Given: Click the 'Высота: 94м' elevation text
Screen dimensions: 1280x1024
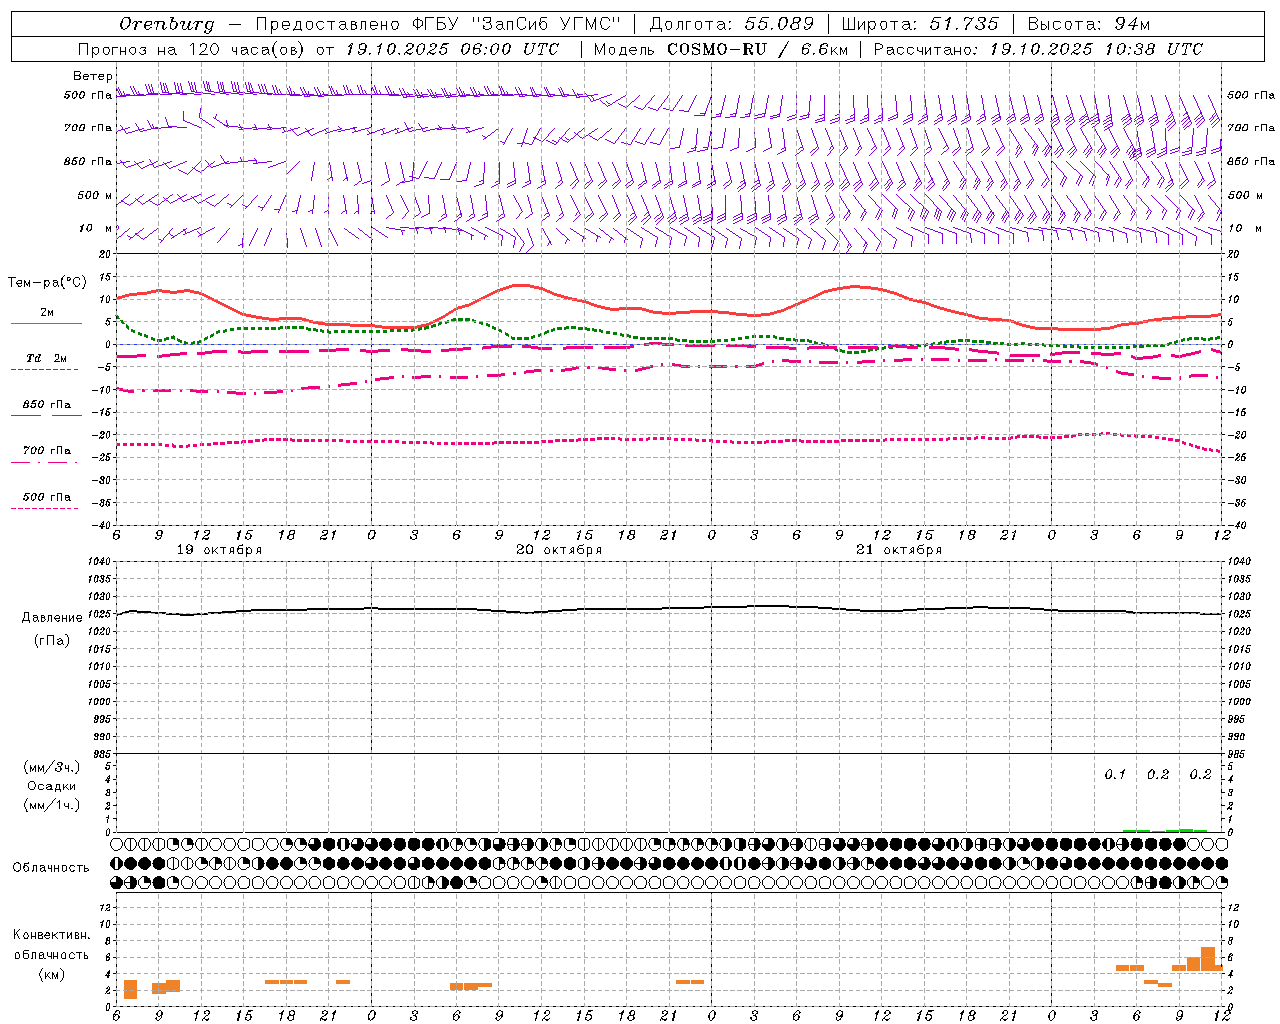Looking at the screenshot, I should (1089, 24).
